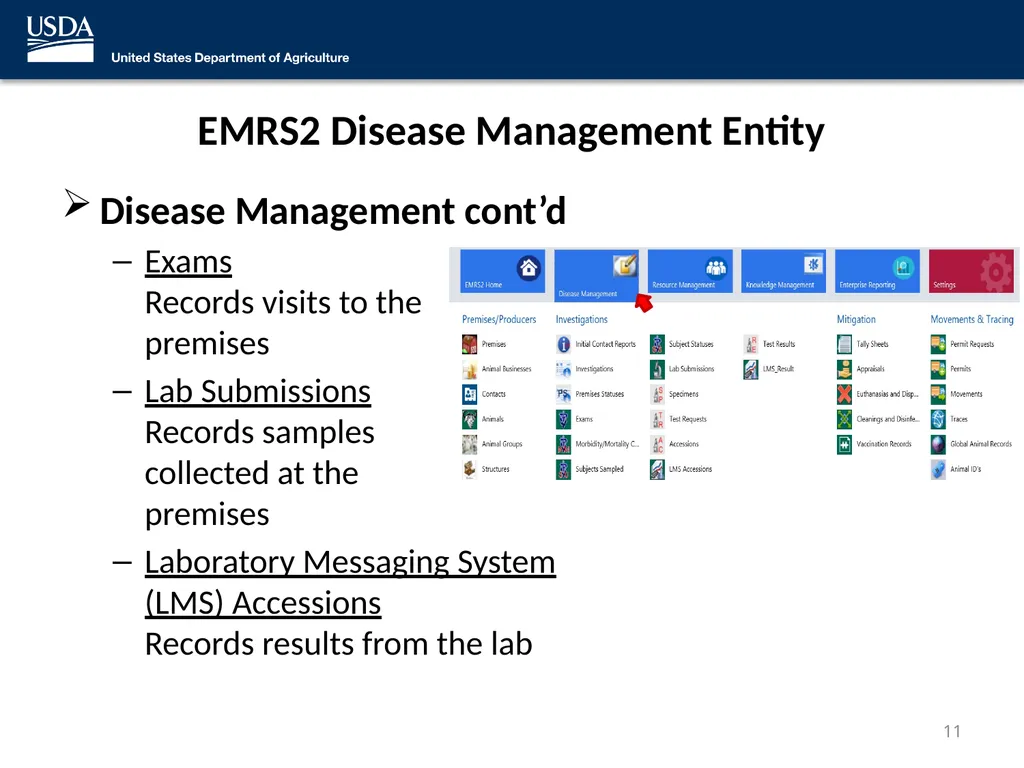Click the Investigations group heading
The image size is (1024, 768).
tap(582, 319)
